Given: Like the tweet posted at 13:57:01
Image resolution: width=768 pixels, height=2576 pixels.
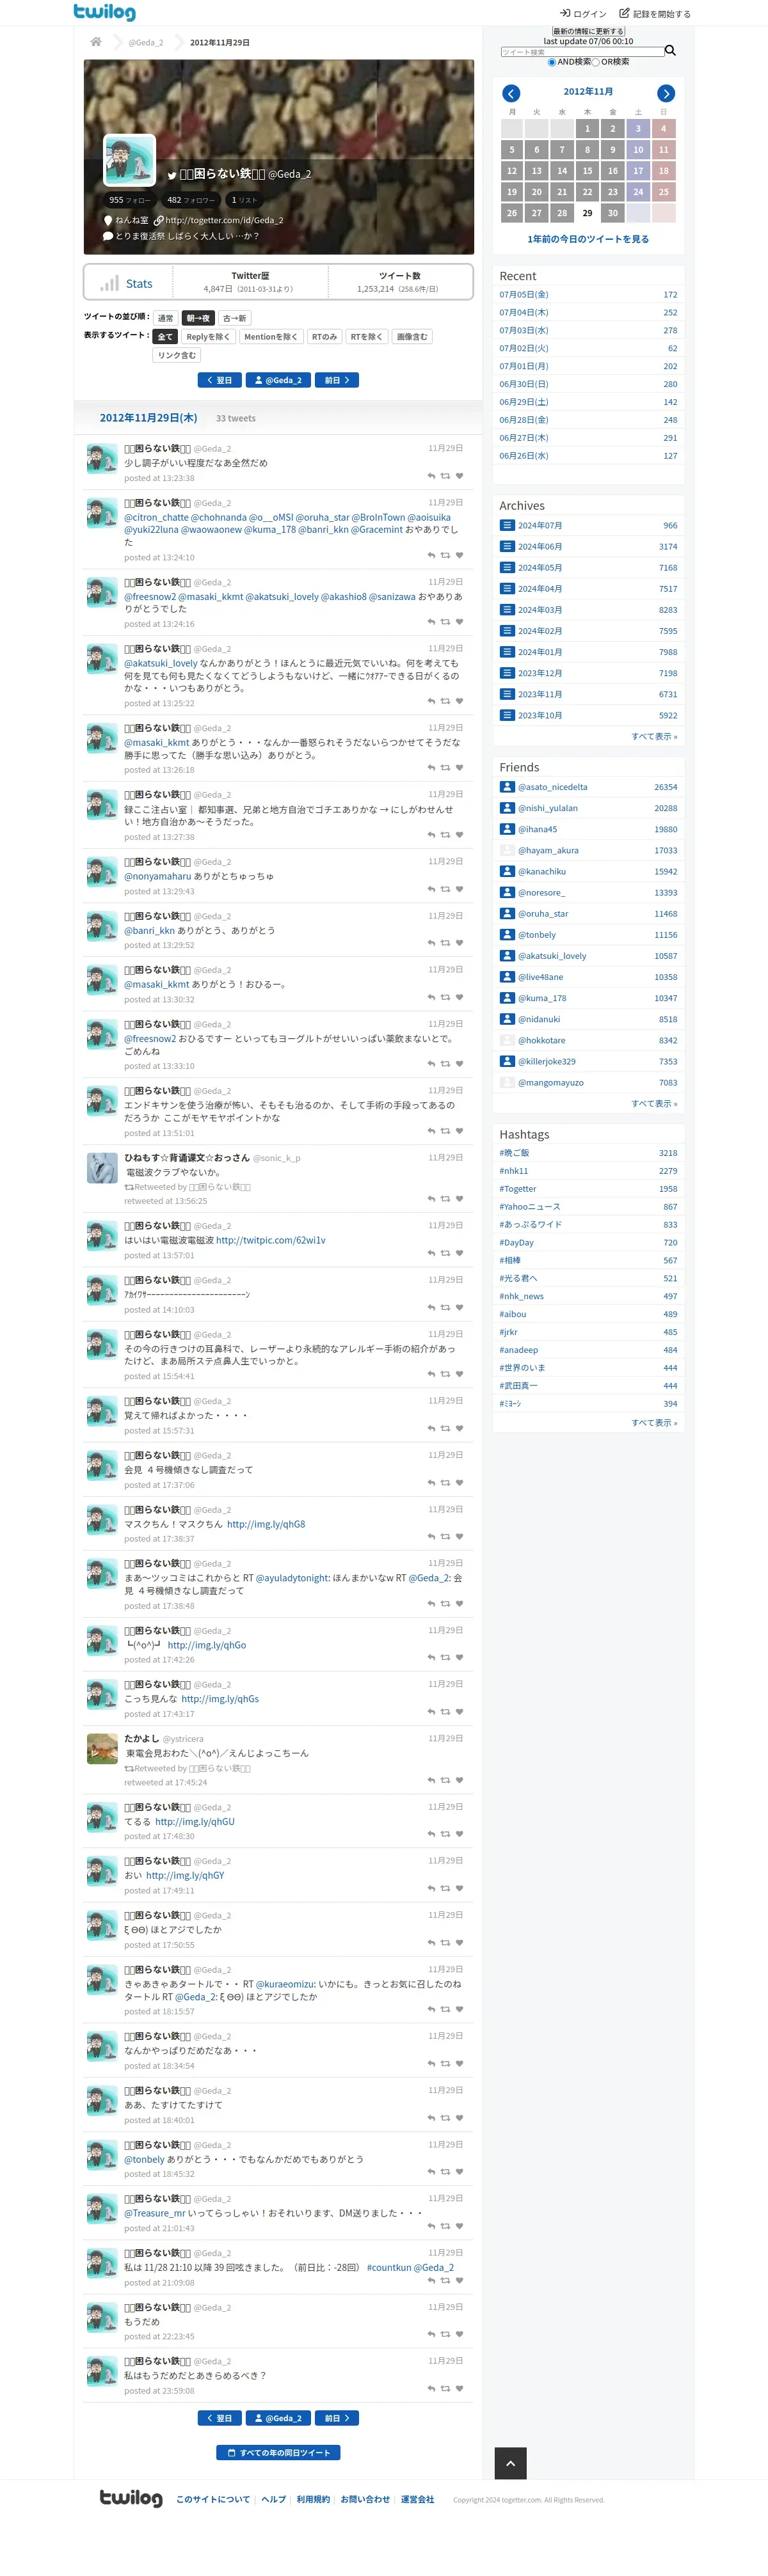Looking at the screenshot, I should pos(459,1253).
